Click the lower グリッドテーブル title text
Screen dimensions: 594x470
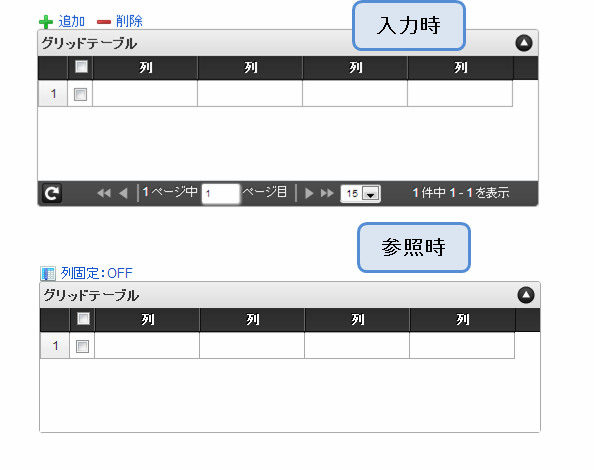click(91, 295)
